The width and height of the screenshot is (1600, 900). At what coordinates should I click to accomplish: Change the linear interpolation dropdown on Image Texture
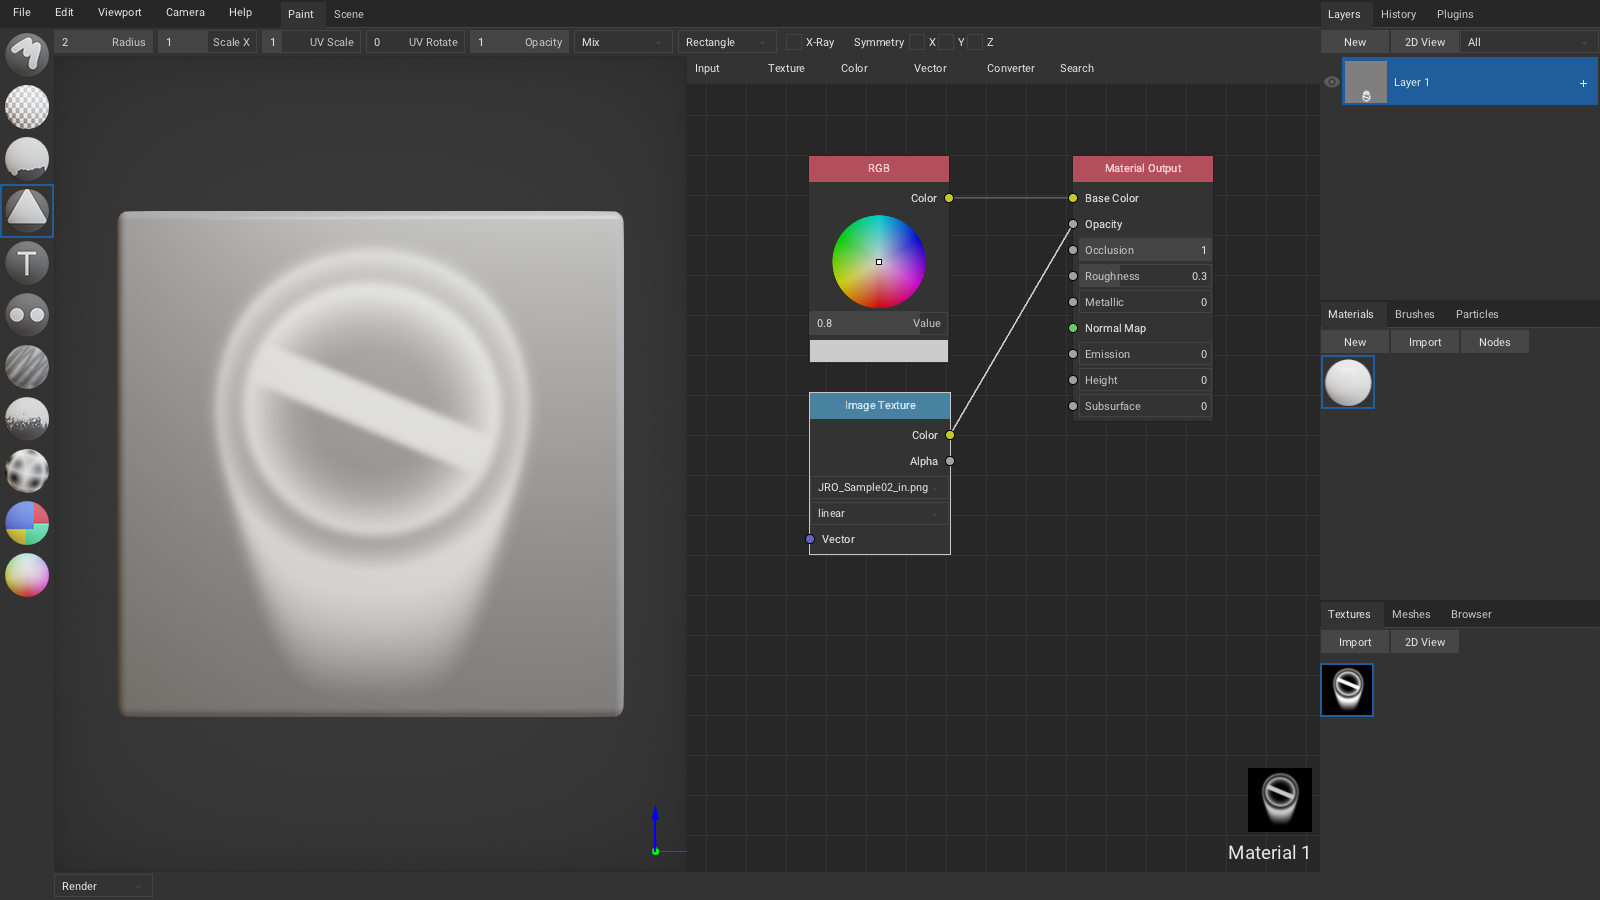878,513
